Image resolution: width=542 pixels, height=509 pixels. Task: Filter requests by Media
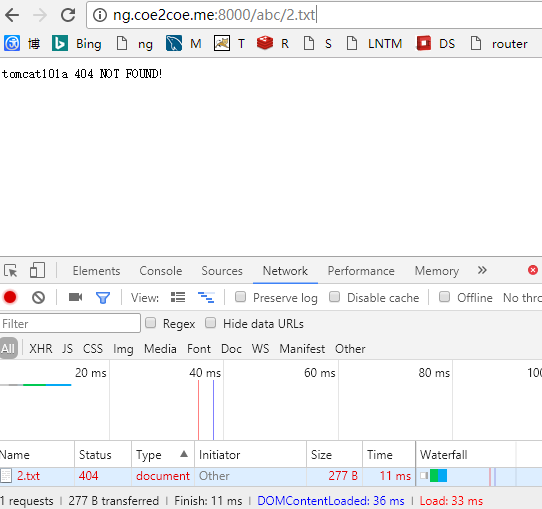pyautogui.click(x=160, y=349)
